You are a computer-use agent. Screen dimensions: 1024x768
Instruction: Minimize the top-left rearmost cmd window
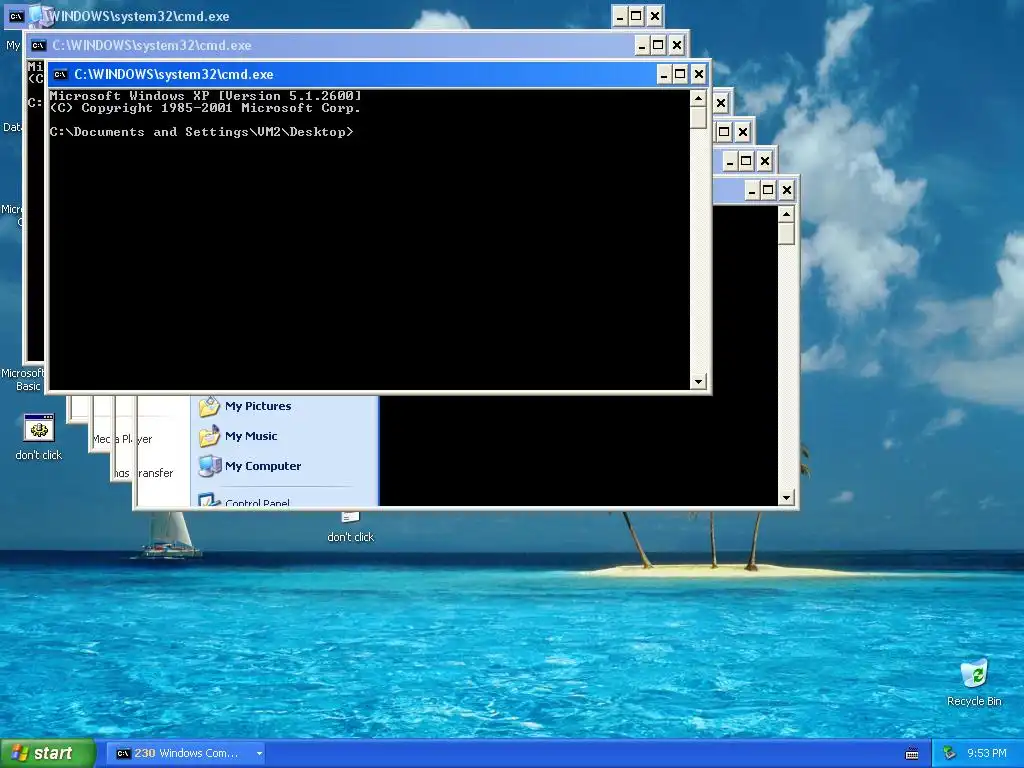pyautogui.click(x=620, y=16)
